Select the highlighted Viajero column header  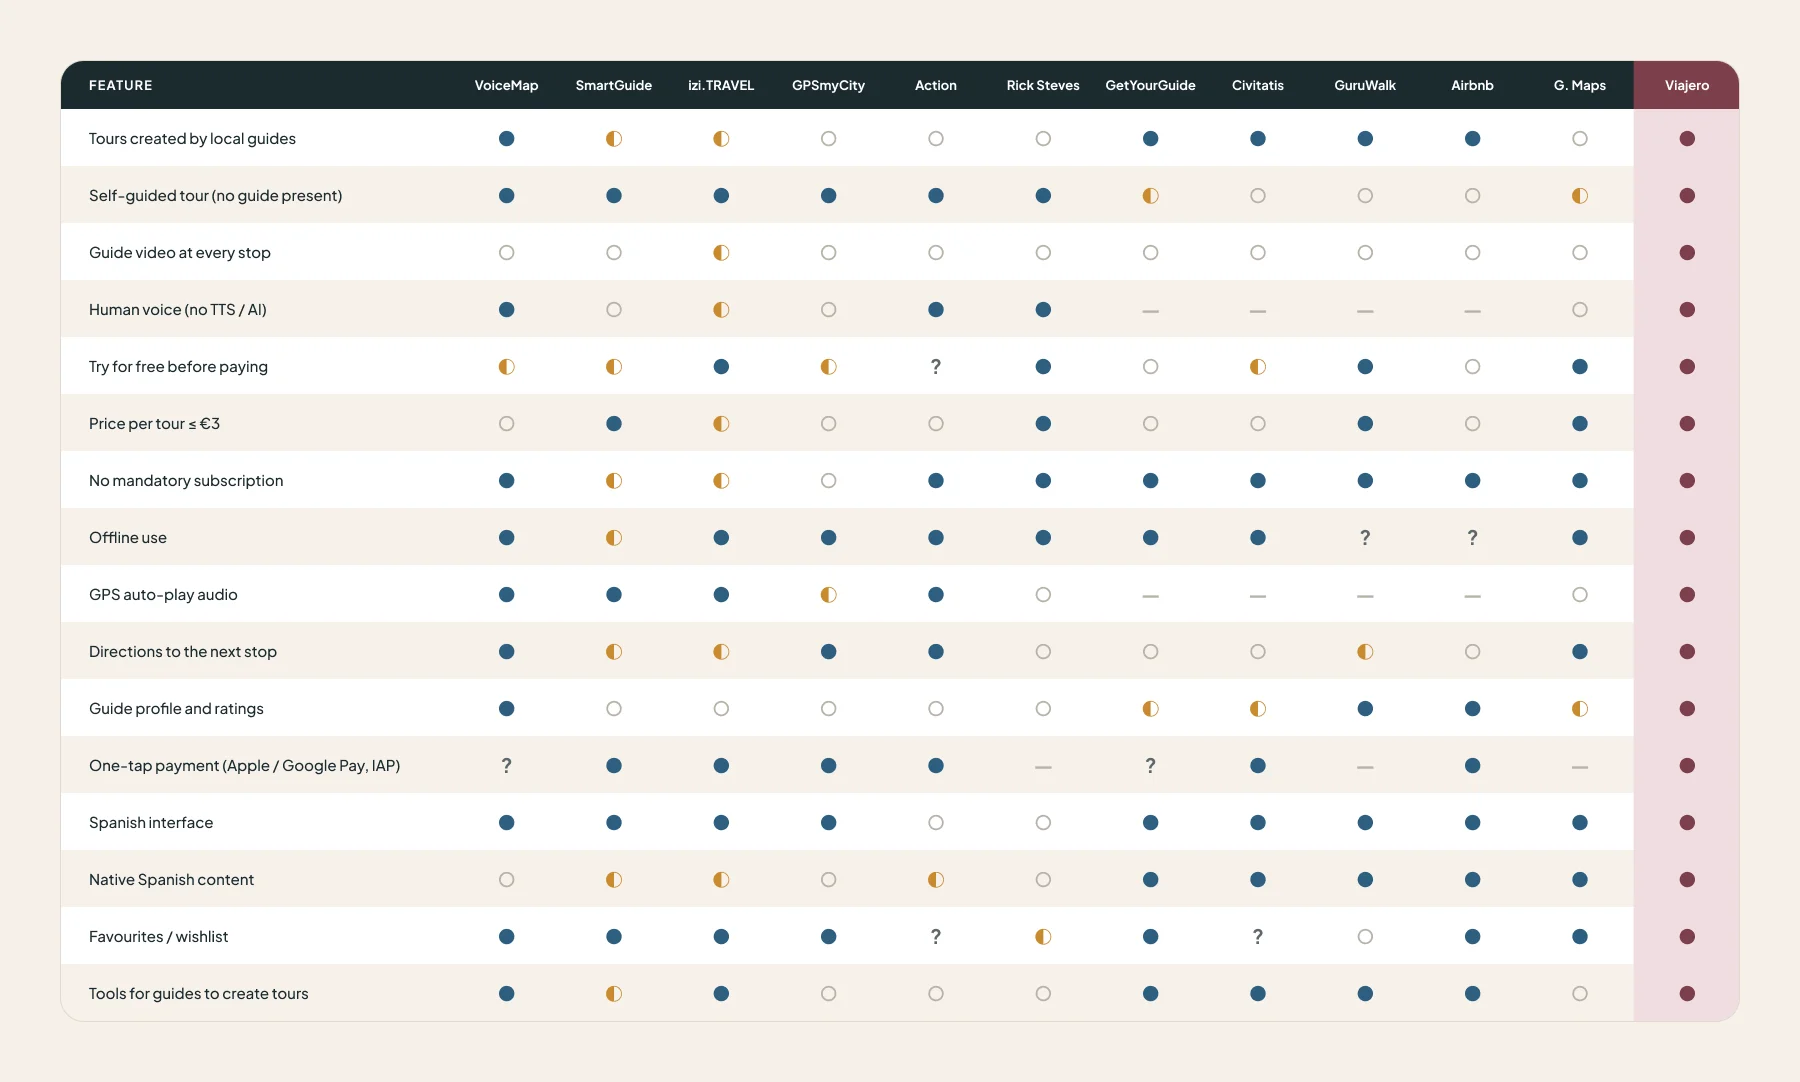(1687, 86)
